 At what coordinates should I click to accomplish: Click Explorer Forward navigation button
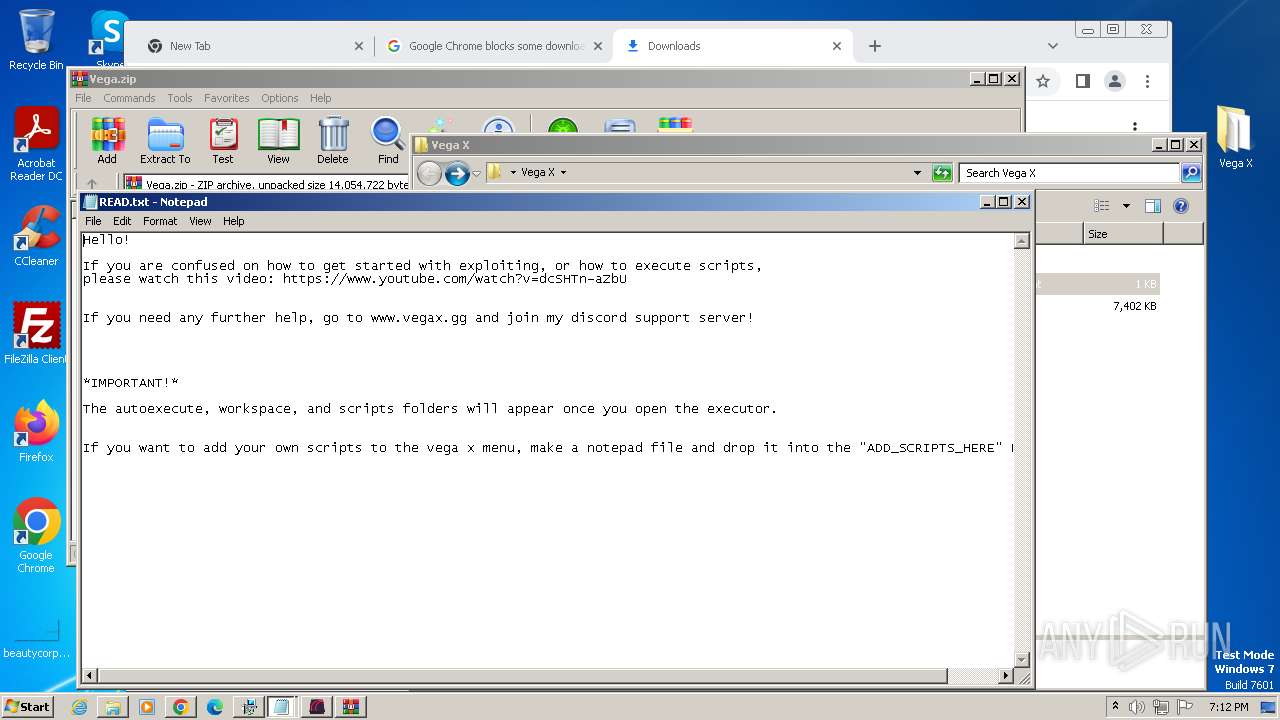pos(457,173)
